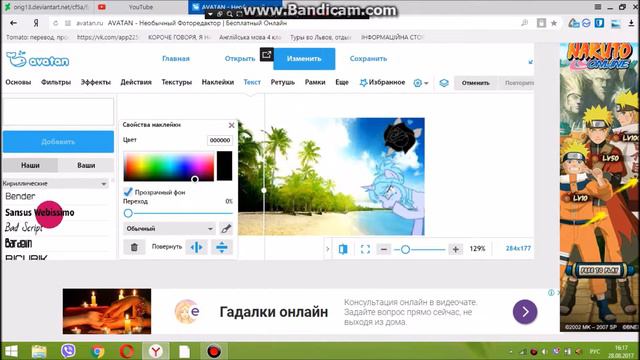This screenshot has width=640, height=360.
Task: Open the Открыть tab
Action: tap(240, 59)
